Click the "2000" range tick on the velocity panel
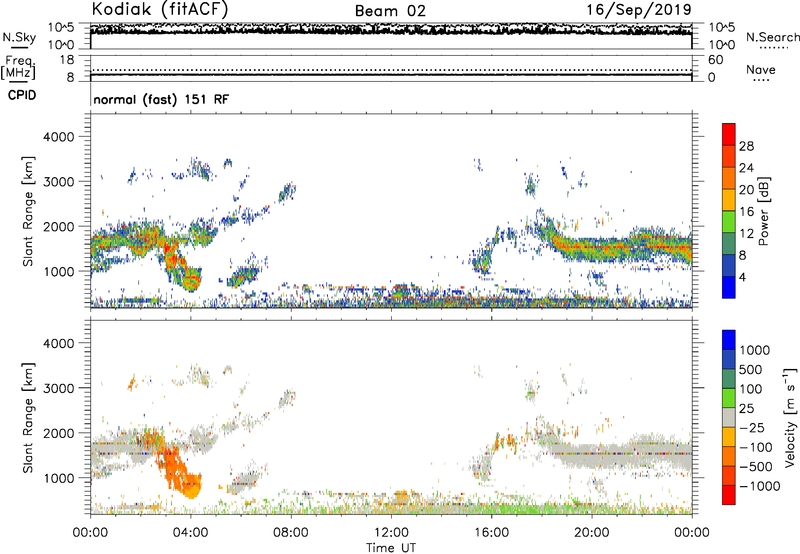Image resolution: width=800 pixels, height=554 pixels. coord(58,433)
